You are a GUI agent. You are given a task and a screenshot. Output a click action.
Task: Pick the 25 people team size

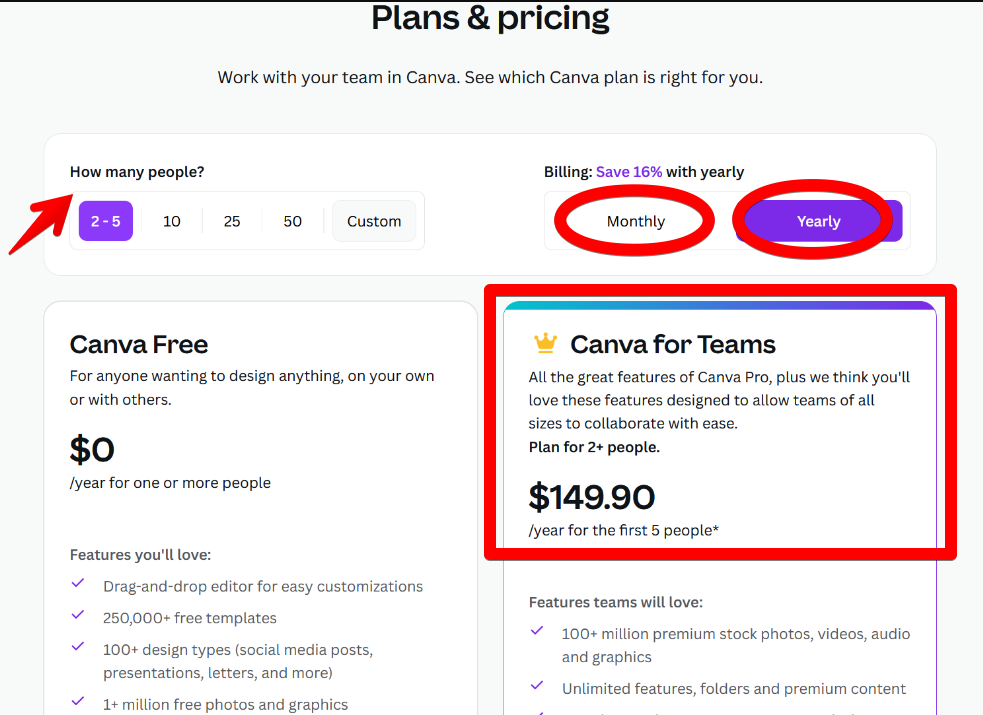pos(232,221)
